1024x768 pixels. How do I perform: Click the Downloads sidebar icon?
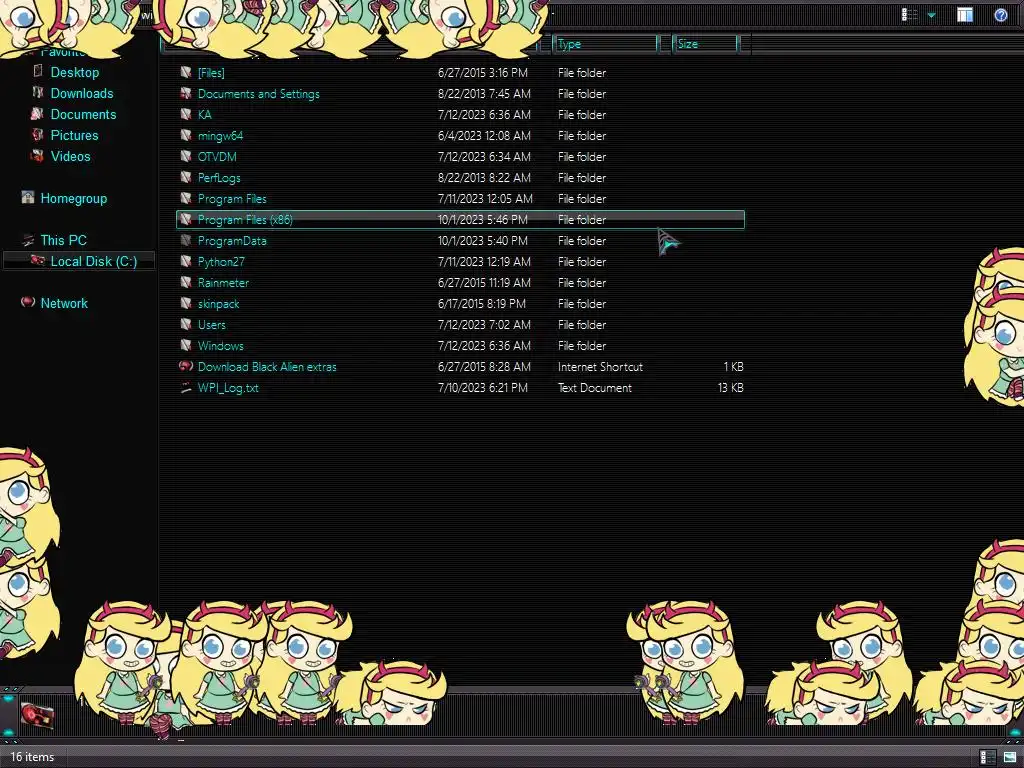coord(38,93)
